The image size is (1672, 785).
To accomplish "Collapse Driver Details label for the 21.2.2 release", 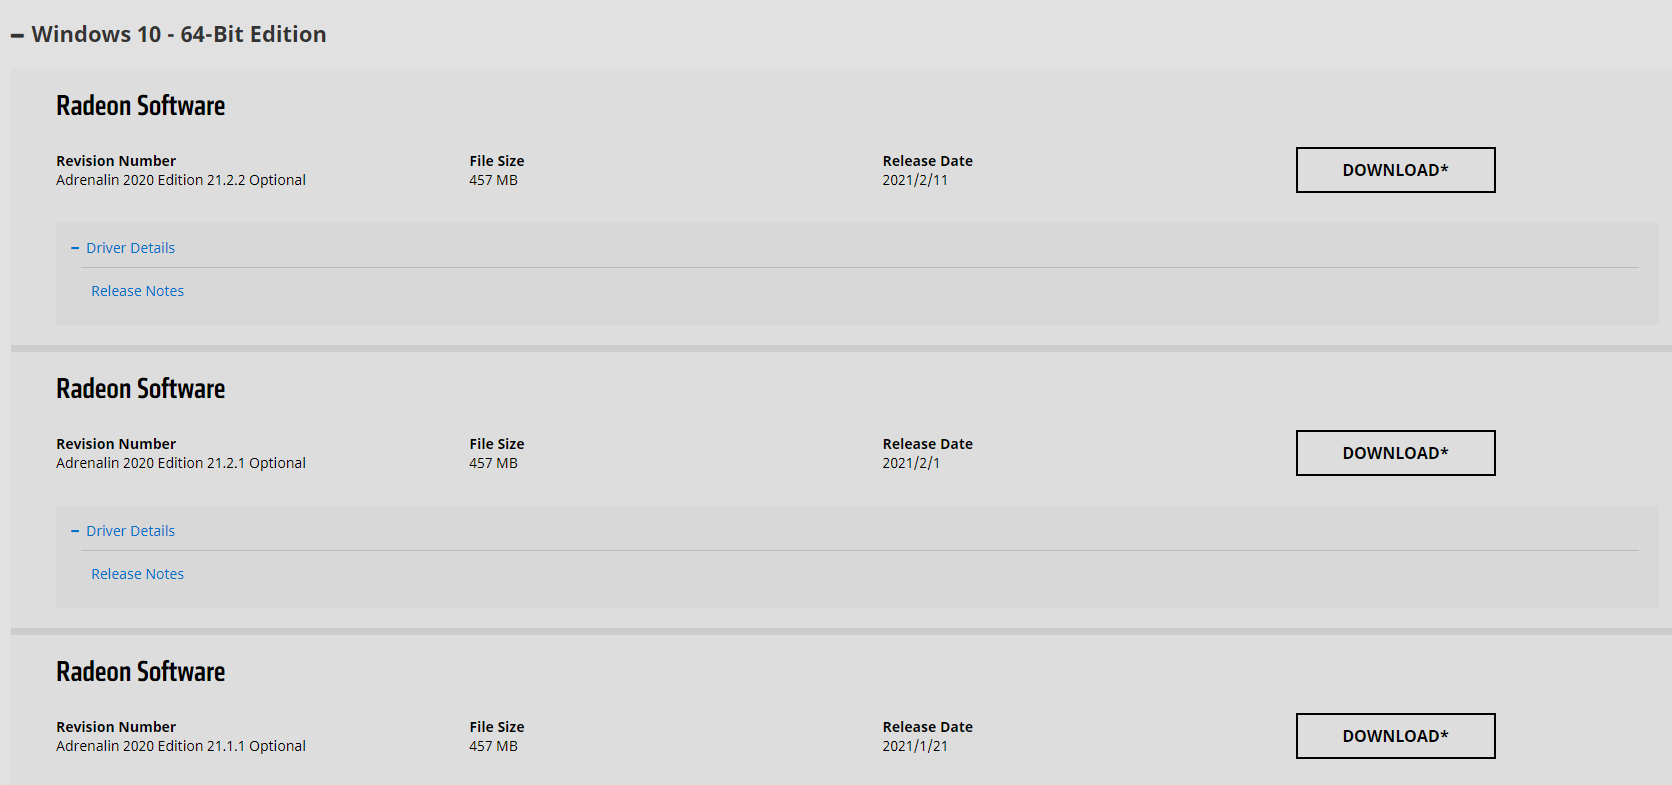I will pos(130,248).
